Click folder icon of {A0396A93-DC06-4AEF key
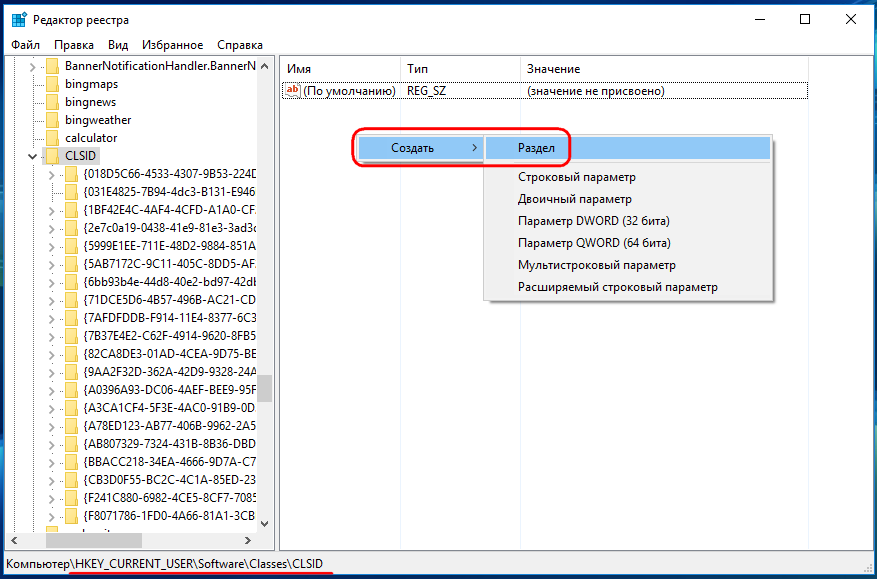This screenshot has height=579, width=877. 71,390
